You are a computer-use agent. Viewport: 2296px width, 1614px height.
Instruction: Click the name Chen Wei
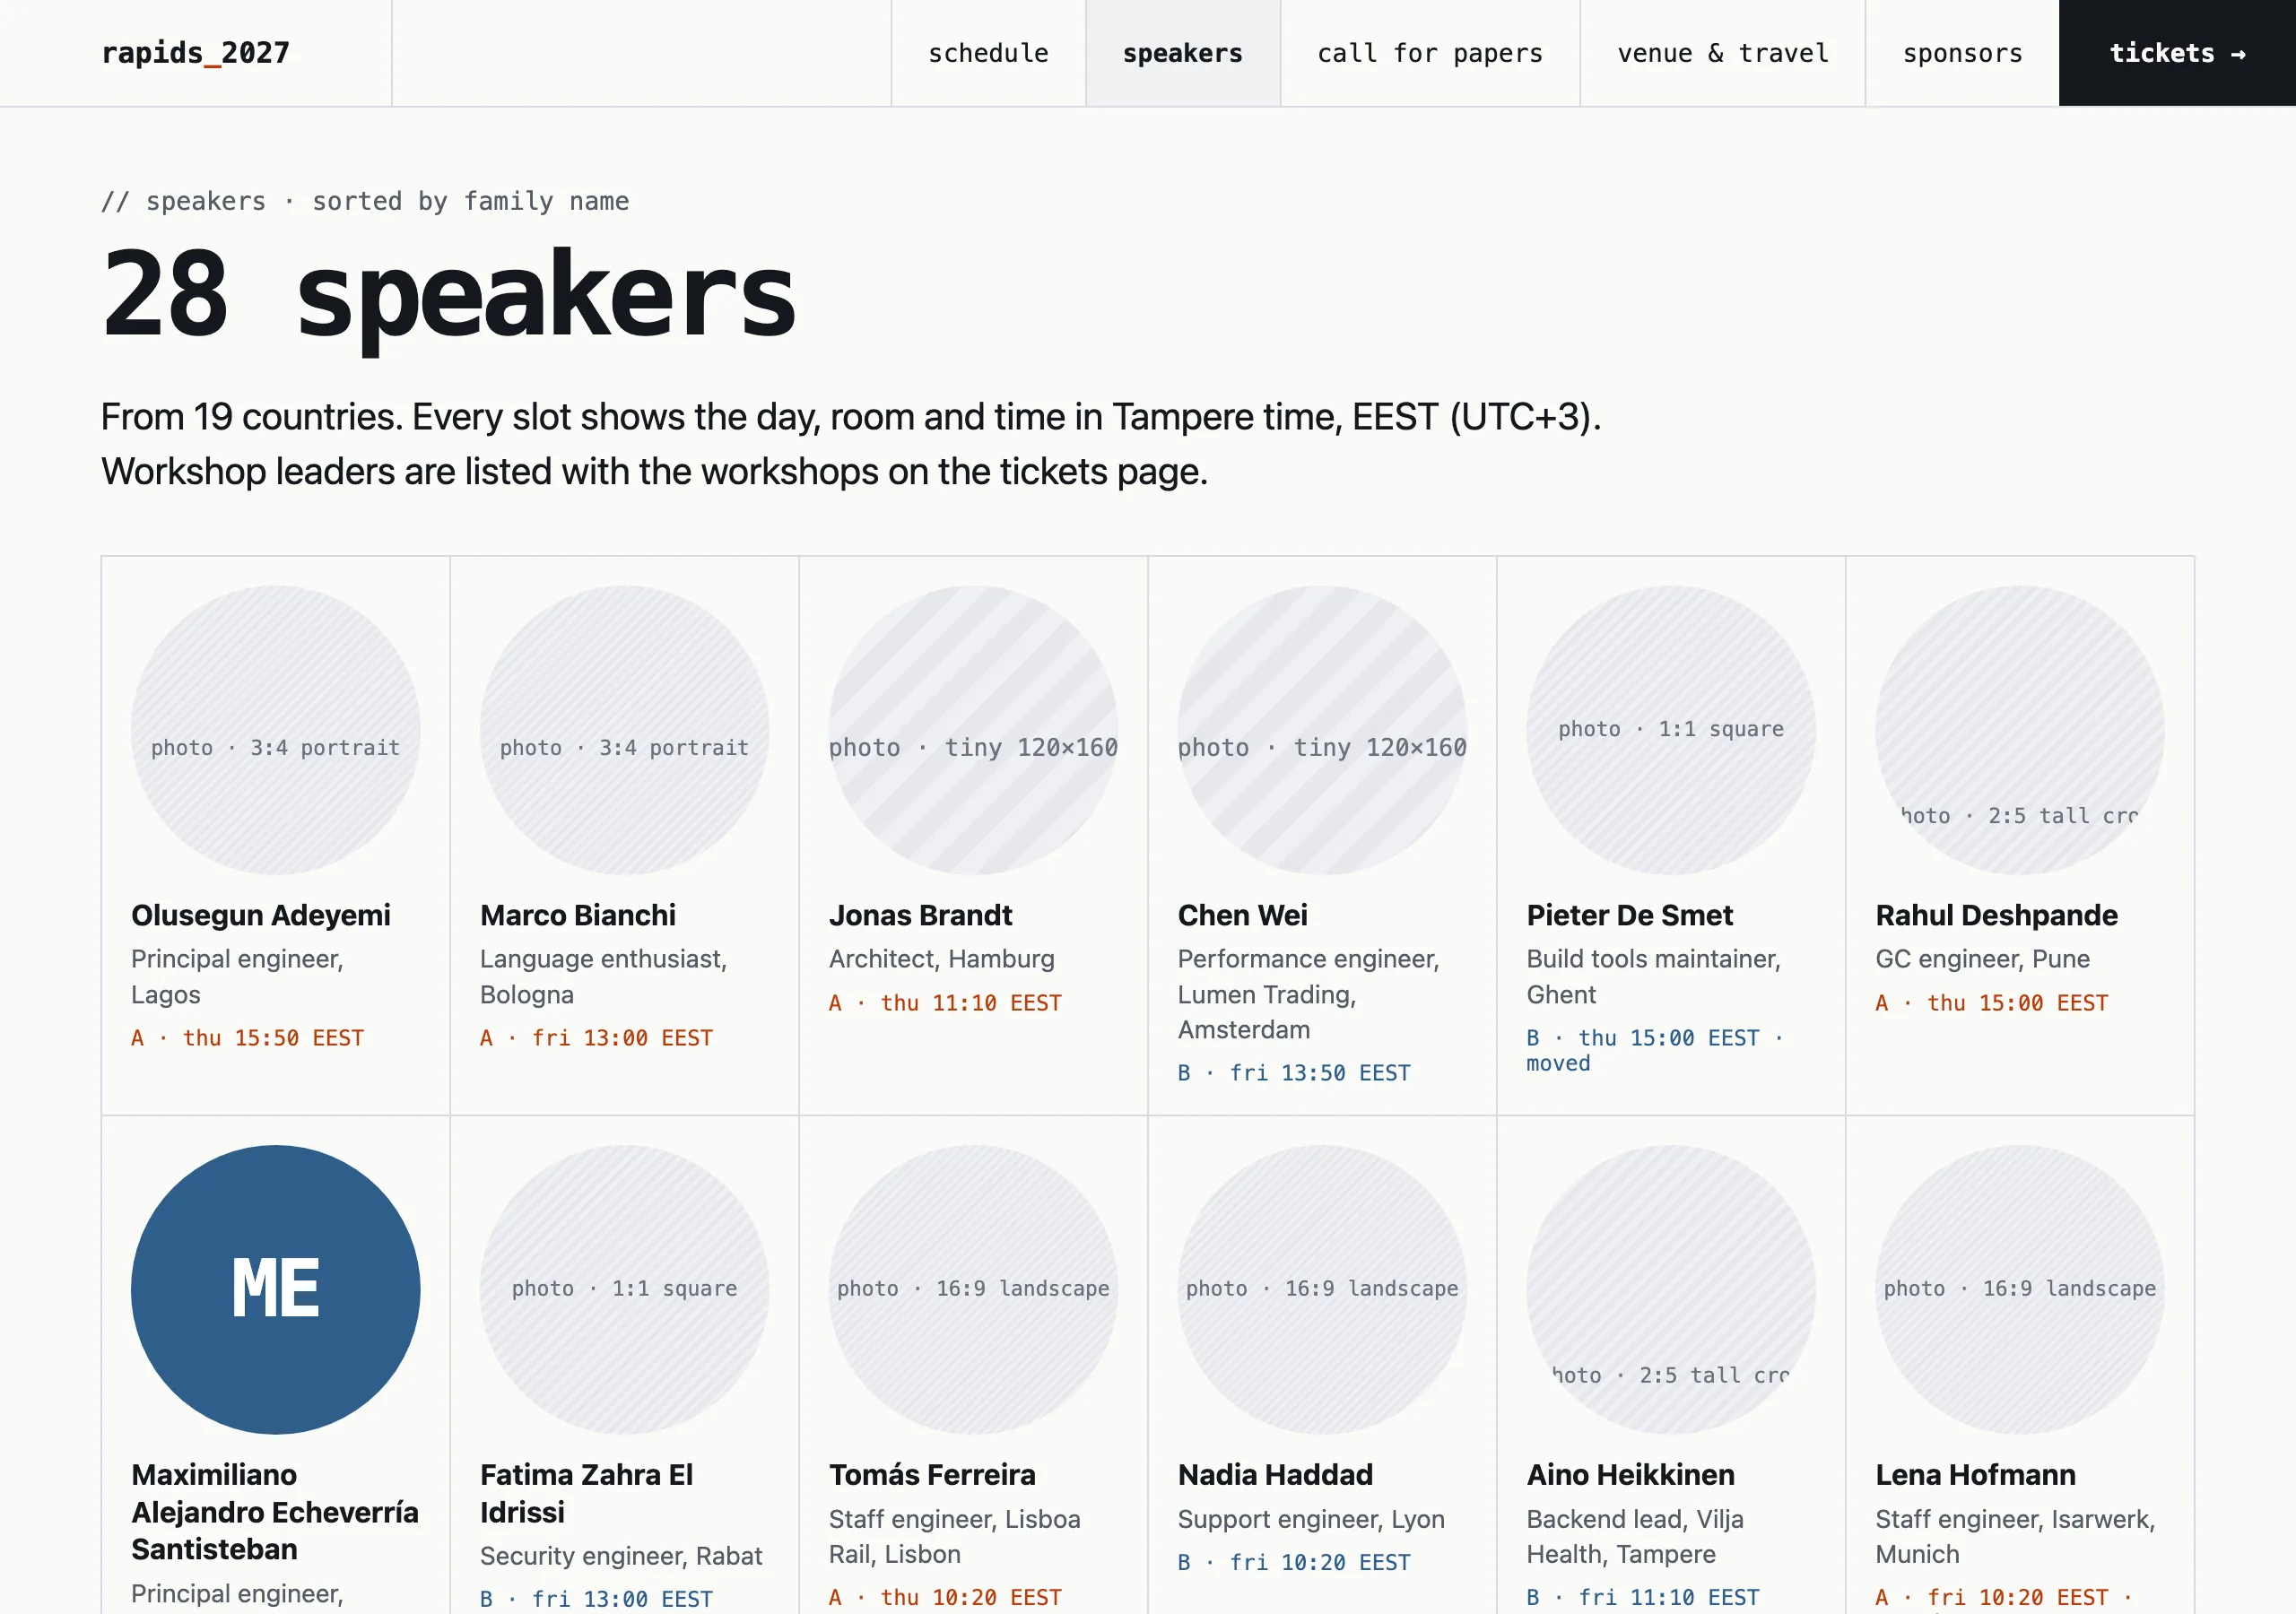pyautogui.click(x=1242, y=915)
